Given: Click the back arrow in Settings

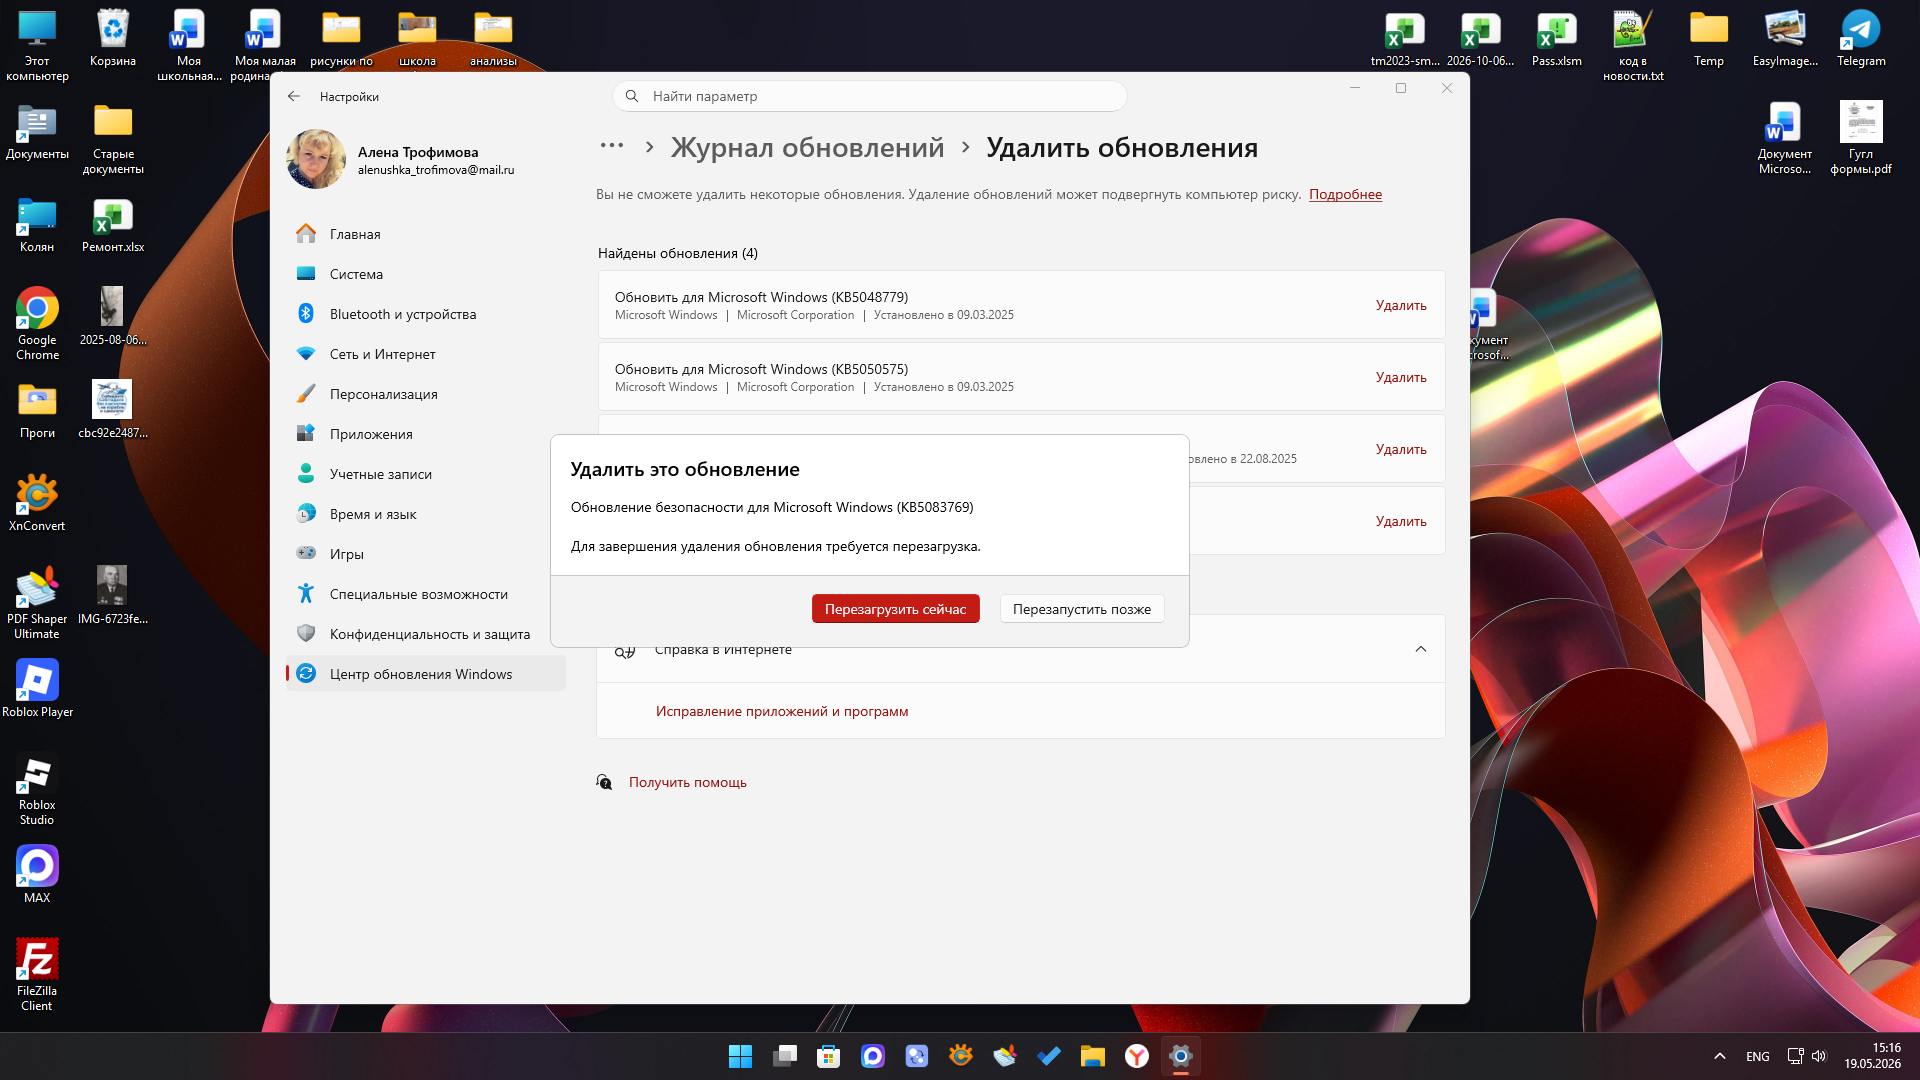Looking at the screenshot, I should tap(294, 96).
